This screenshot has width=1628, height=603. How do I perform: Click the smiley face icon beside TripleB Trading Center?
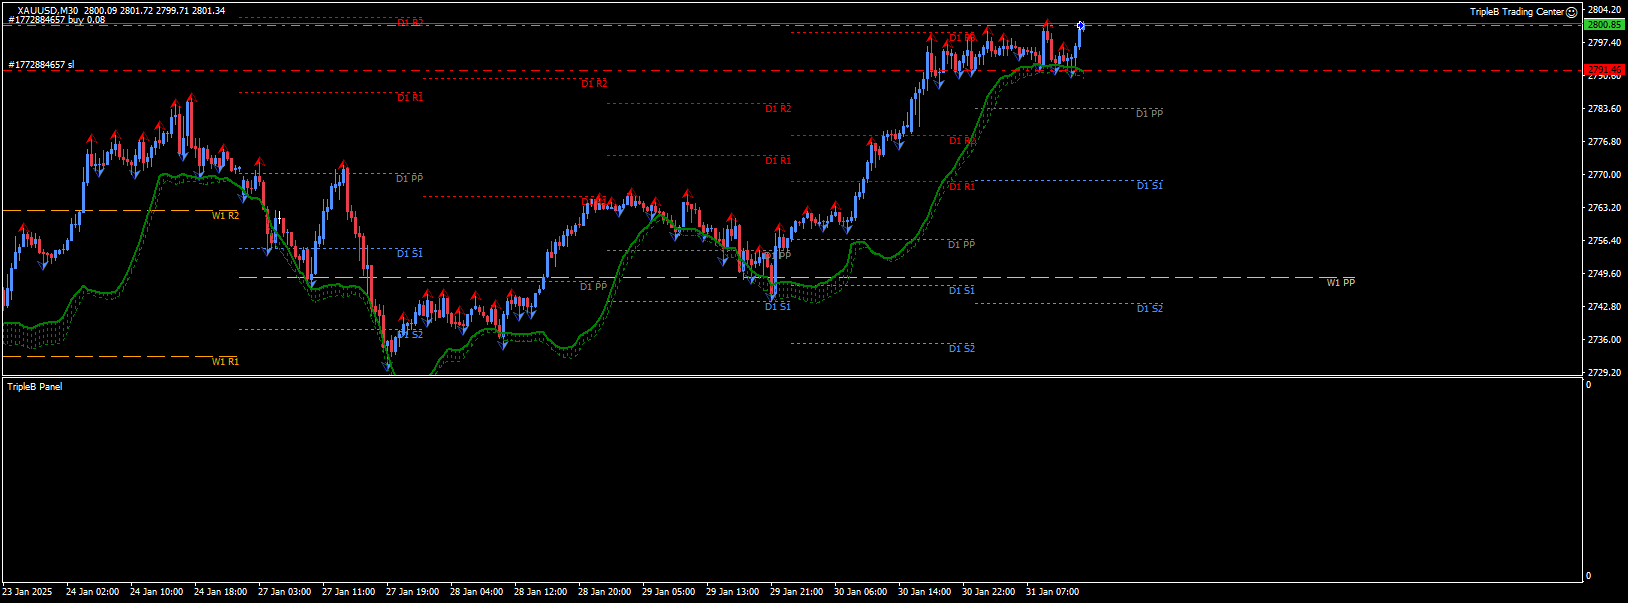[1571, 12]
